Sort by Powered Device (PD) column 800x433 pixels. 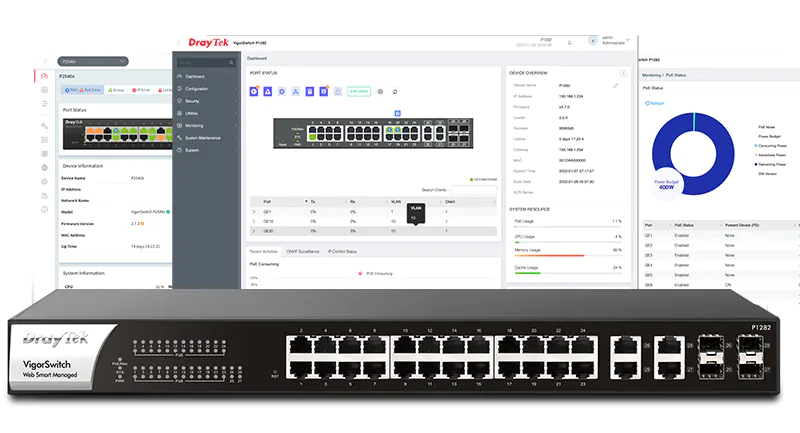(x=742, y=225)
